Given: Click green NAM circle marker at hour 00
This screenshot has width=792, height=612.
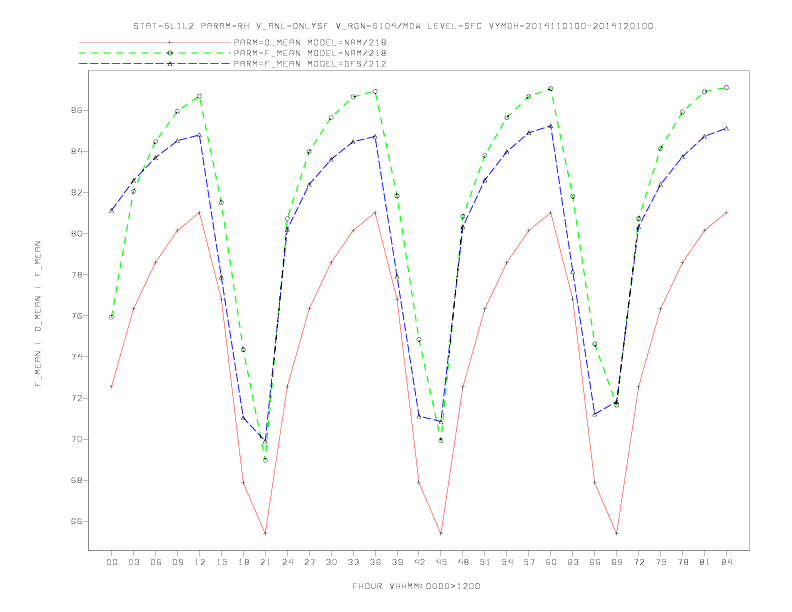Looking at the screenshot, I should point(112,317).
